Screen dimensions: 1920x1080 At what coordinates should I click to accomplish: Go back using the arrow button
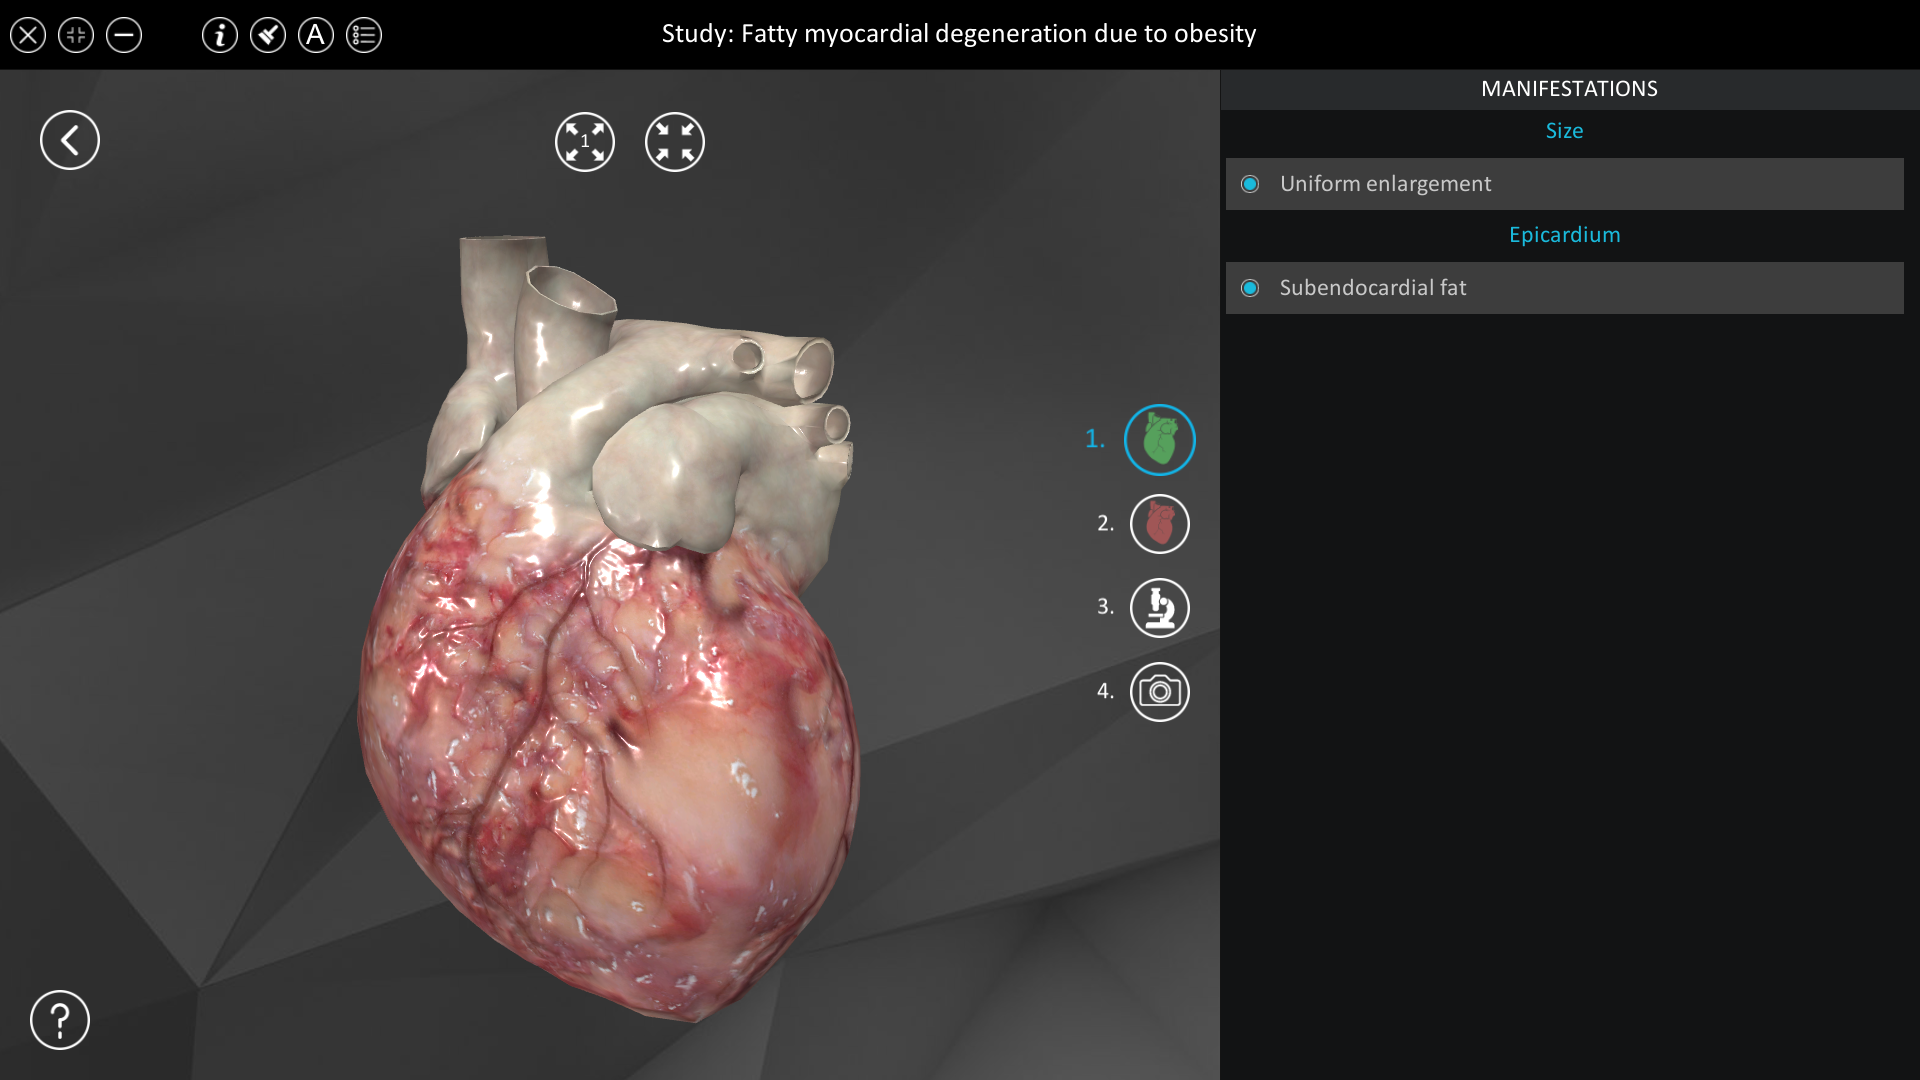[x=70, y=139]
